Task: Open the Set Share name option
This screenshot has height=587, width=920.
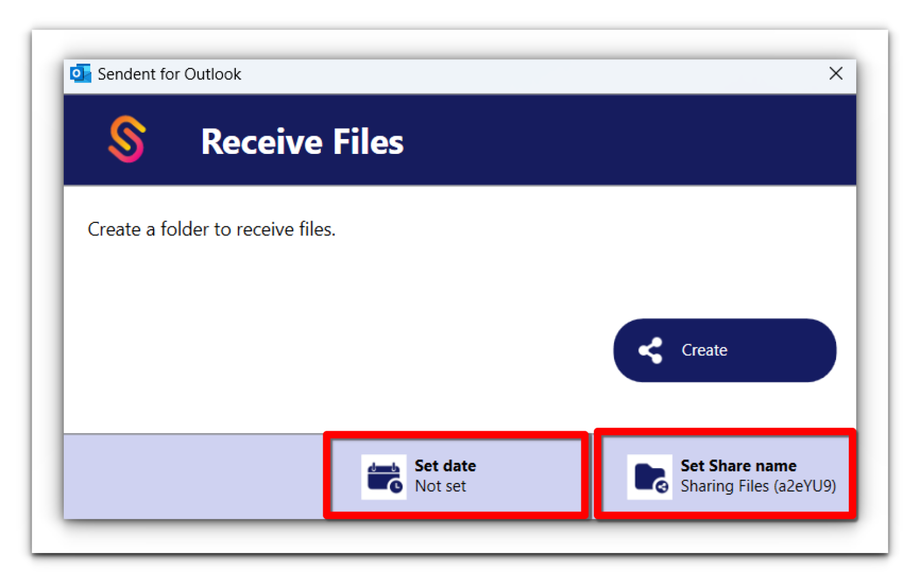Action: point(725,476)
